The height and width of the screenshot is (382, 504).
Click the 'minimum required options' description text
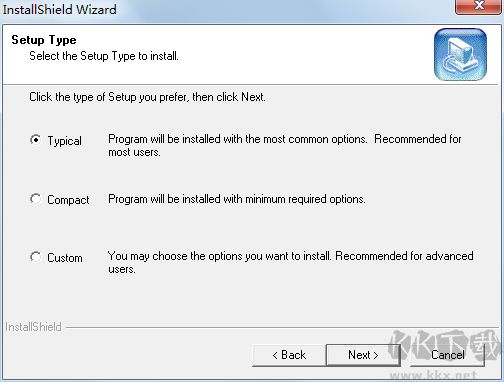(237, 199)
